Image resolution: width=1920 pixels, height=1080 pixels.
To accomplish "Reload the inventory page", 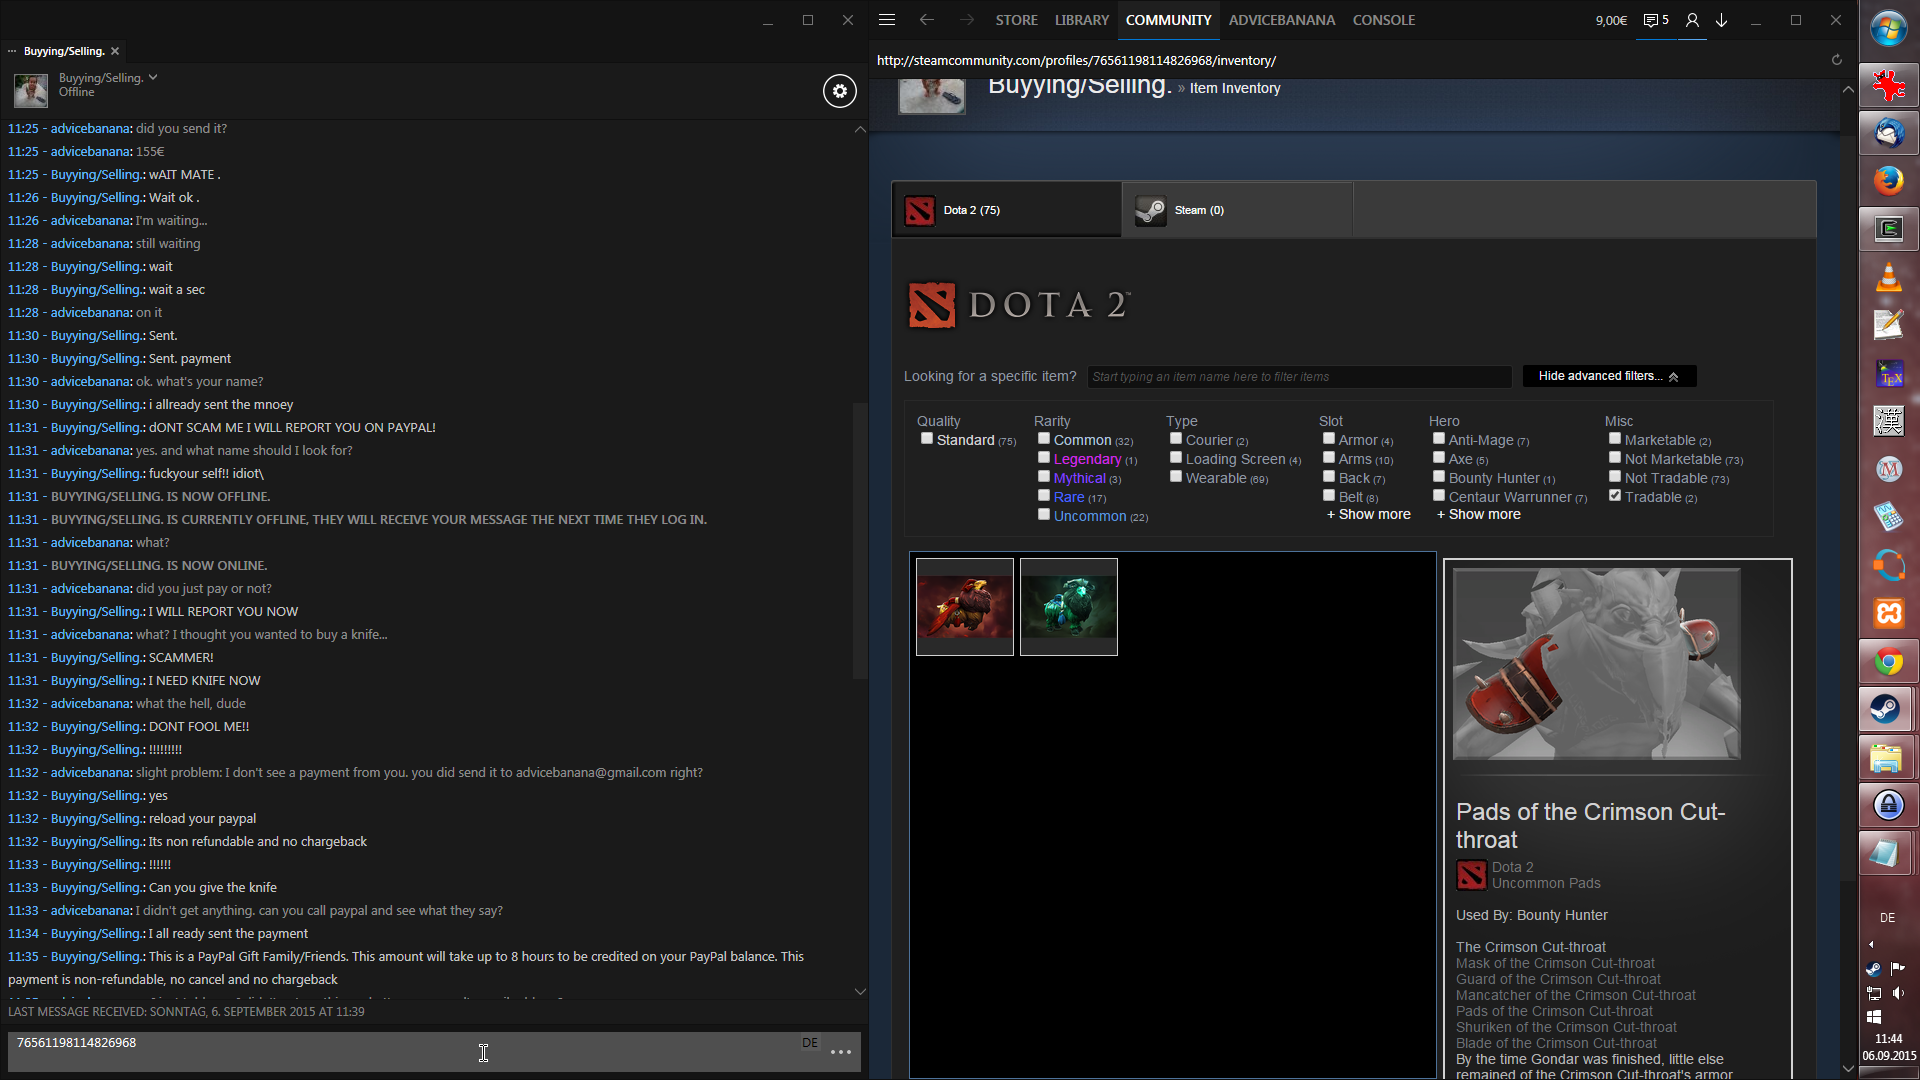I will tap(1836, 60).
